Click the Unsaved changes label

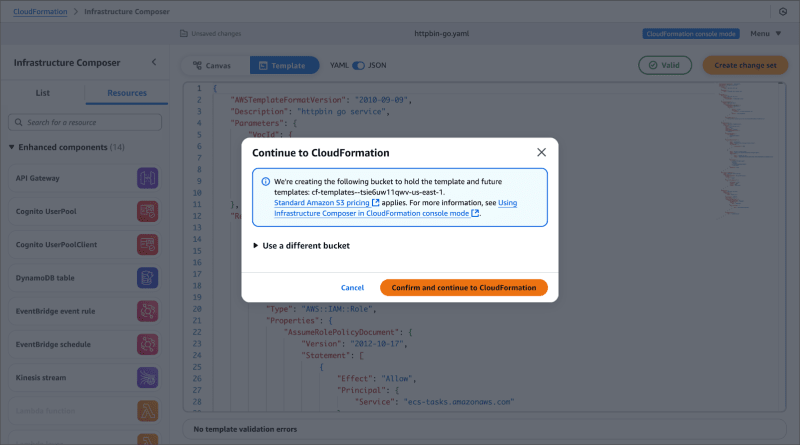point(216,34)
